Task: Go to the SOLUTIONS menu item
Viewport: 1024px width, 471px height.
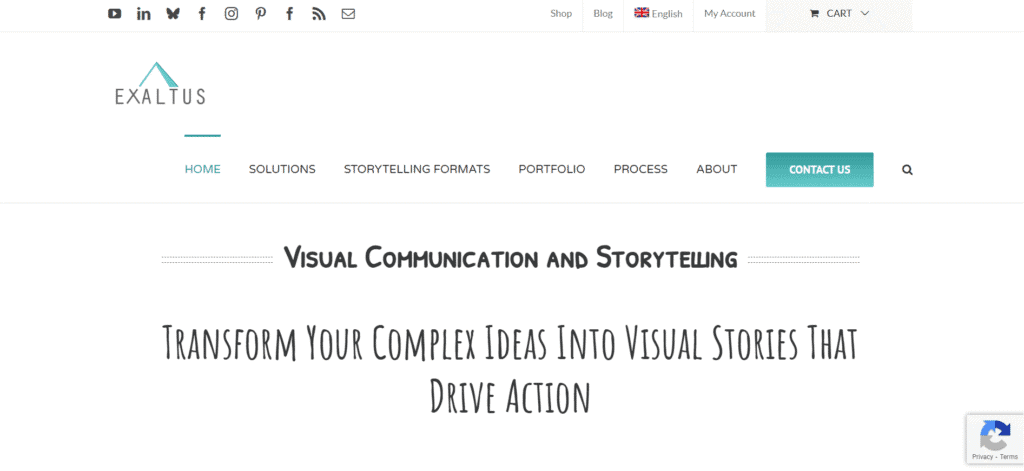Action: click(282, 170)
